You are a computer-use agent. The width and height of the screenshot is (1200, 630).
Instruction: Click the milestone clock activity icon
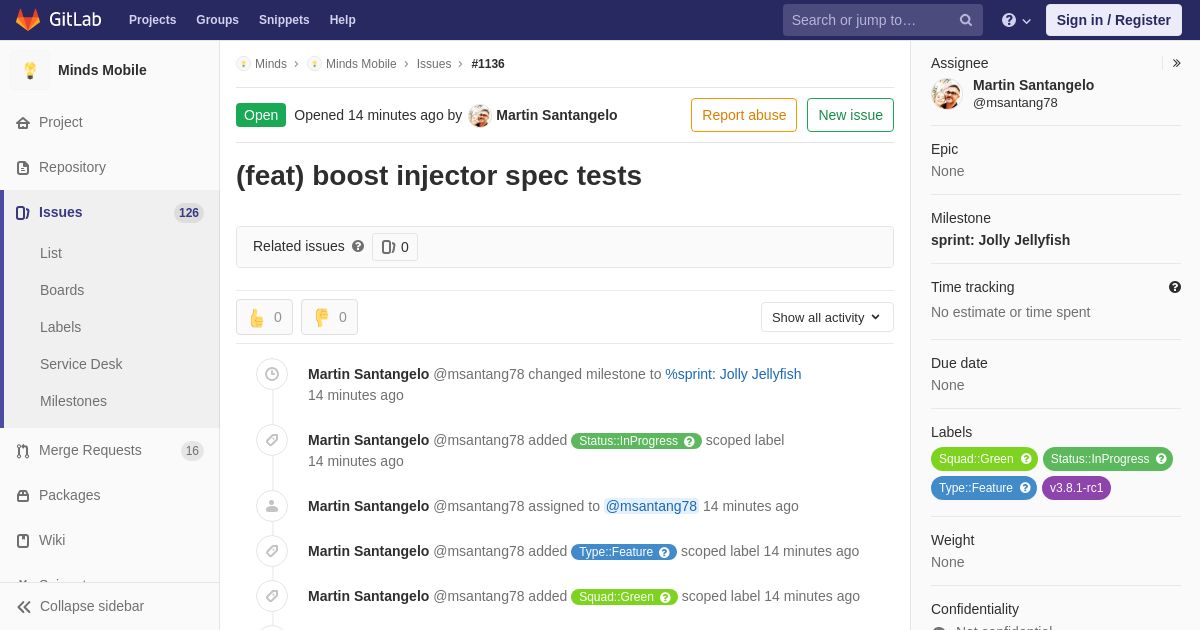272,374
